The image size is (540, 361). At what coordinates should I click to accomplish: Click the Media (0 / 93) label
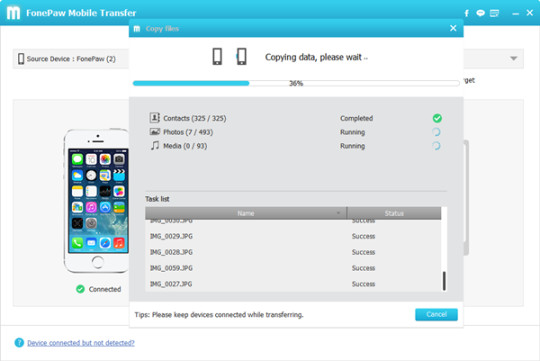coord(185,146)
